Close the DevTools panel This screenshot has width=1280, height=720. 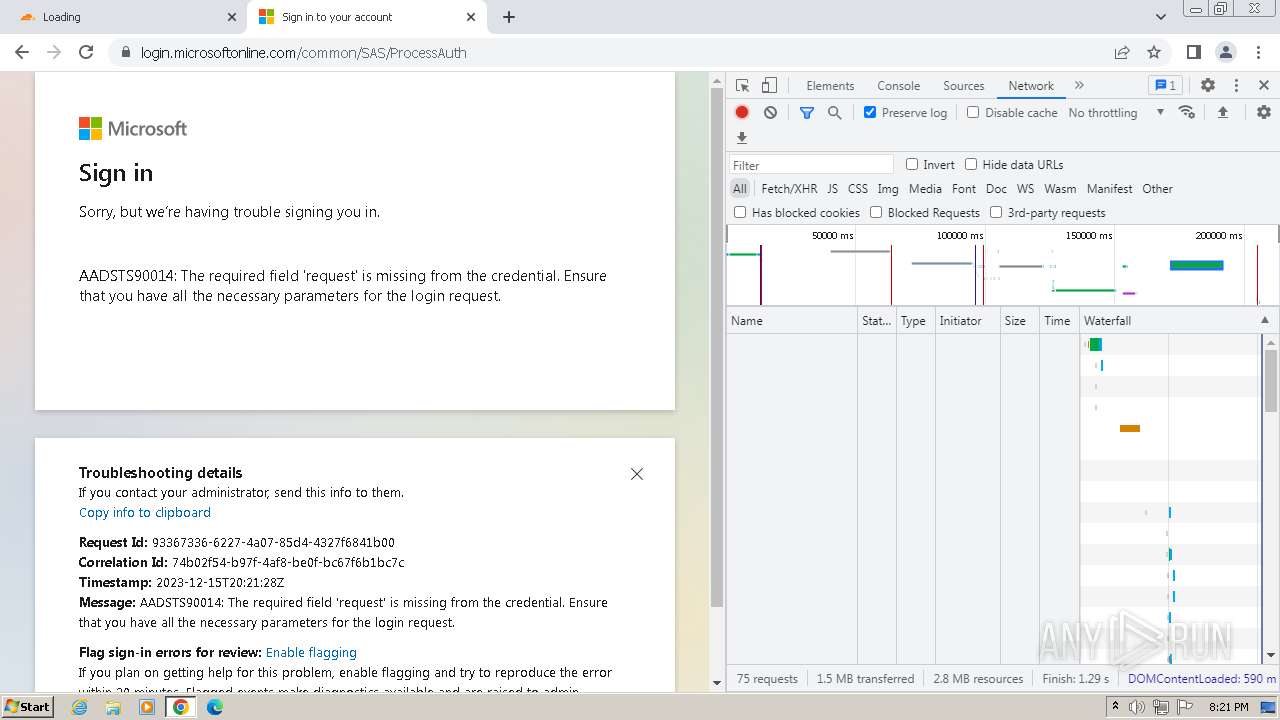pyautogui.click(x=1264, y=86)
